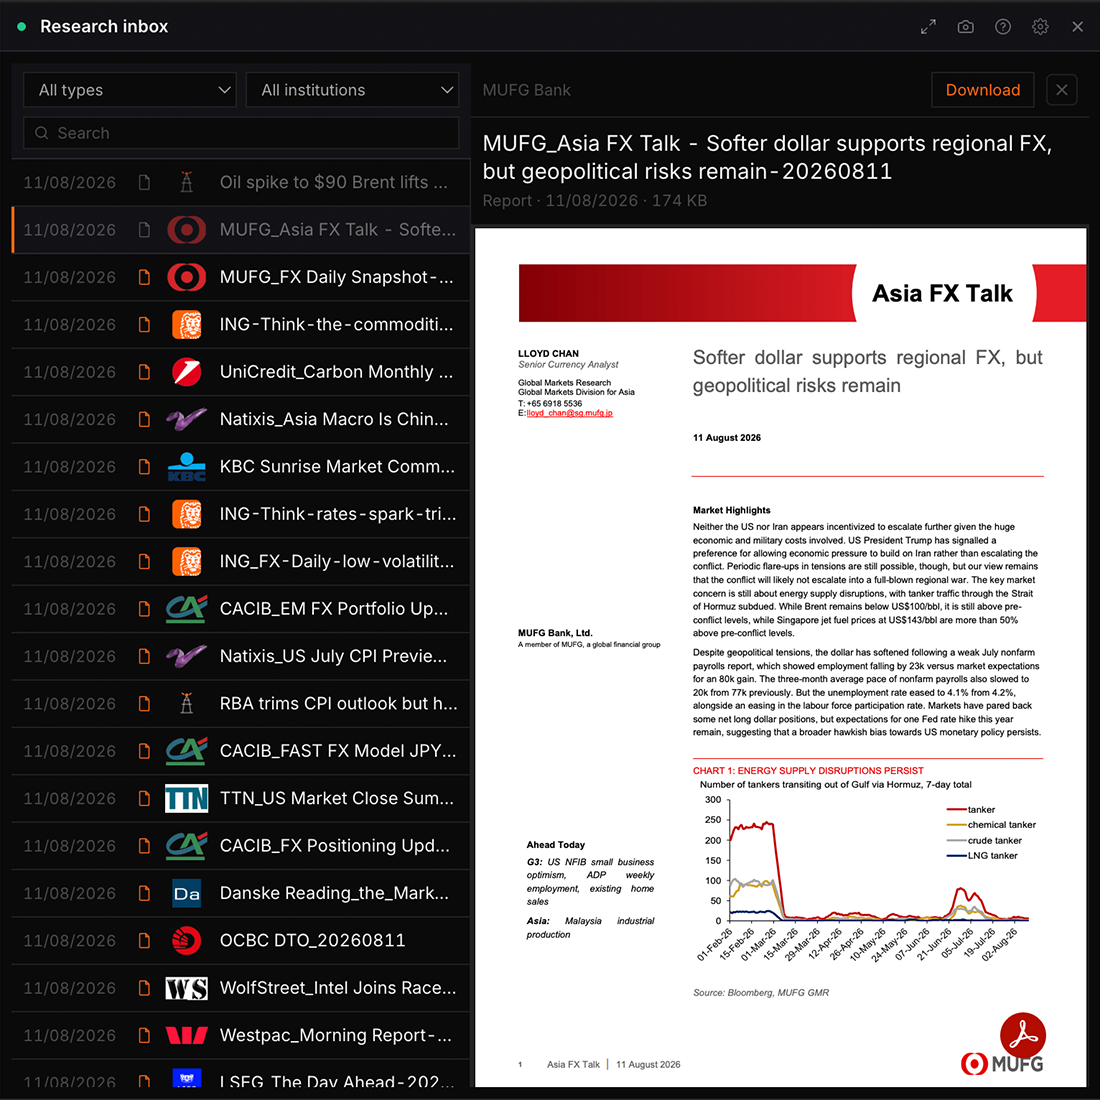Click the oil rig icon on RBA trims CPI row

(187, 704)
